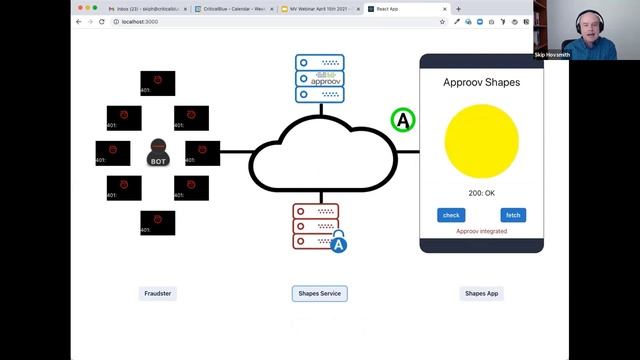This screenshot has width=640, height=360.
Task: Click the macOS green fullscreen window button
Action: coord(95,8)
